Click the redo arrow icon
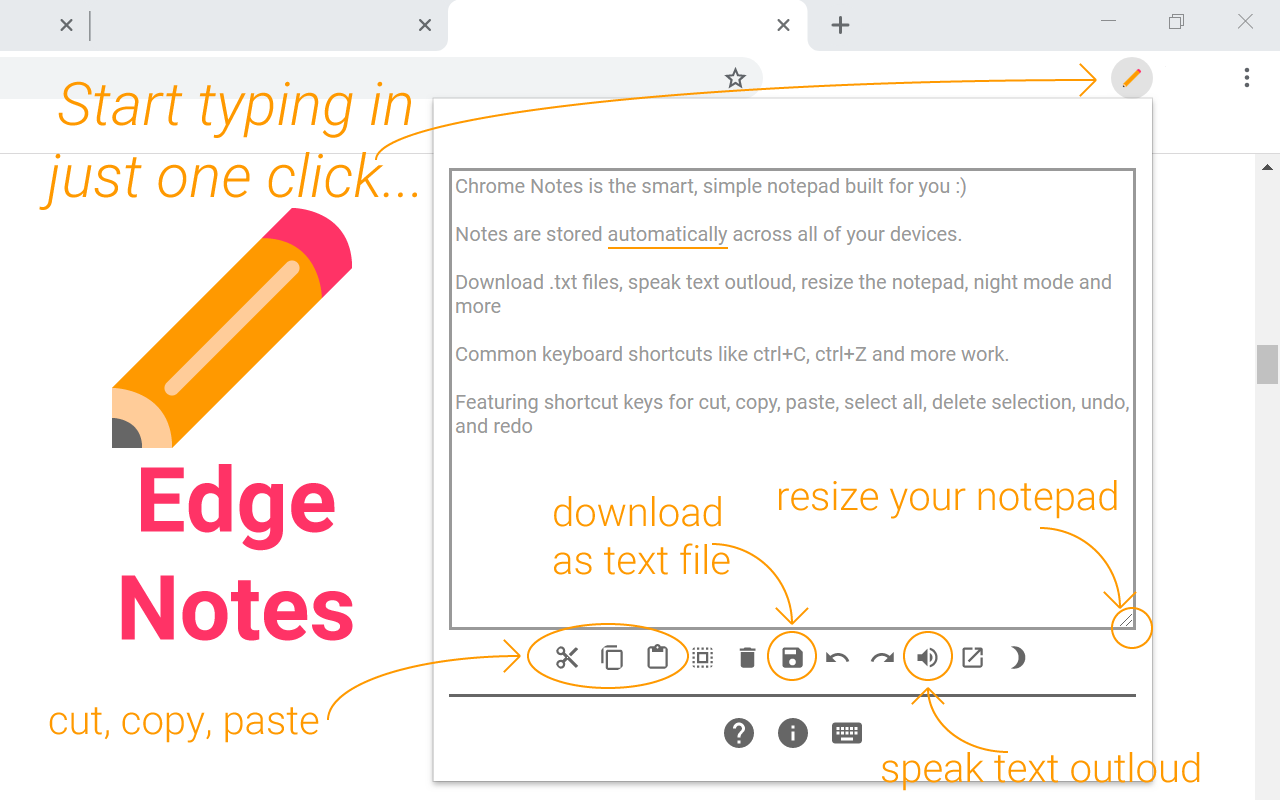 click(882, 658)
